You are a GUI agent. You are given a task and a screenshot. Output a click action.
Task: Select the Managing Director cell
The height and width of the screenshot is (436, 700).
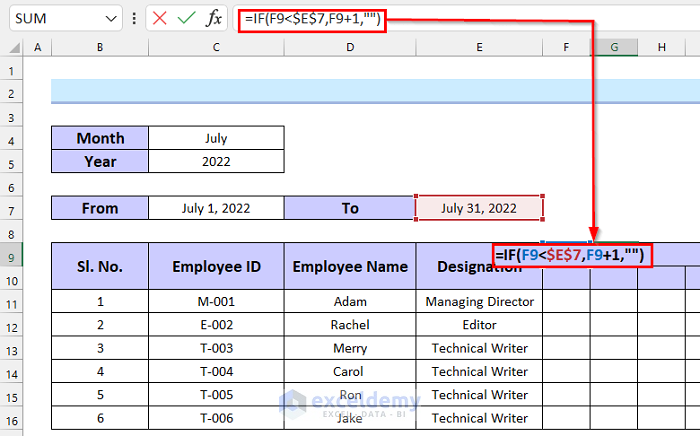(479, 301)
